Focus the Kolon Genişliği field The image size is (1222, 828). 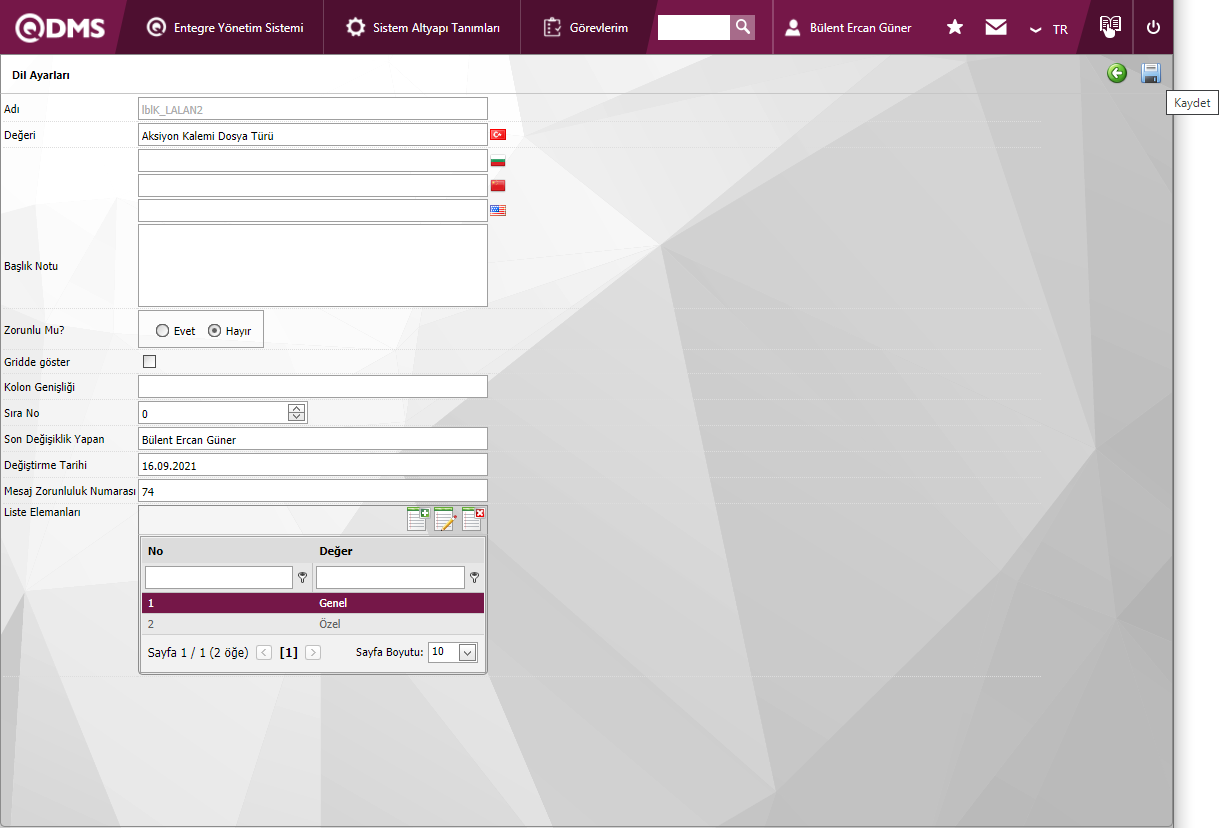click(x=313, y=387)
